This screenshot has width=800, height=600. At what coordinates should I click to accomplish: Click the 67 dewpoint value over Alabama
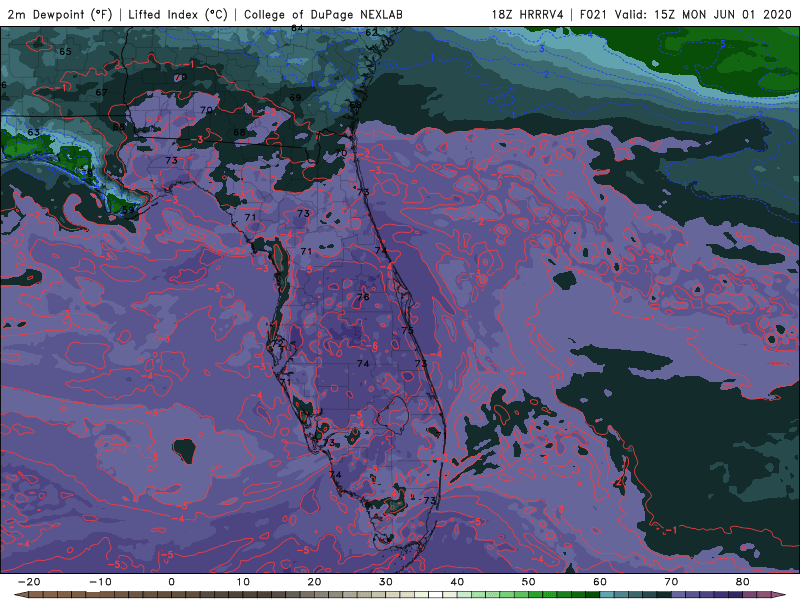click(101, 92)
